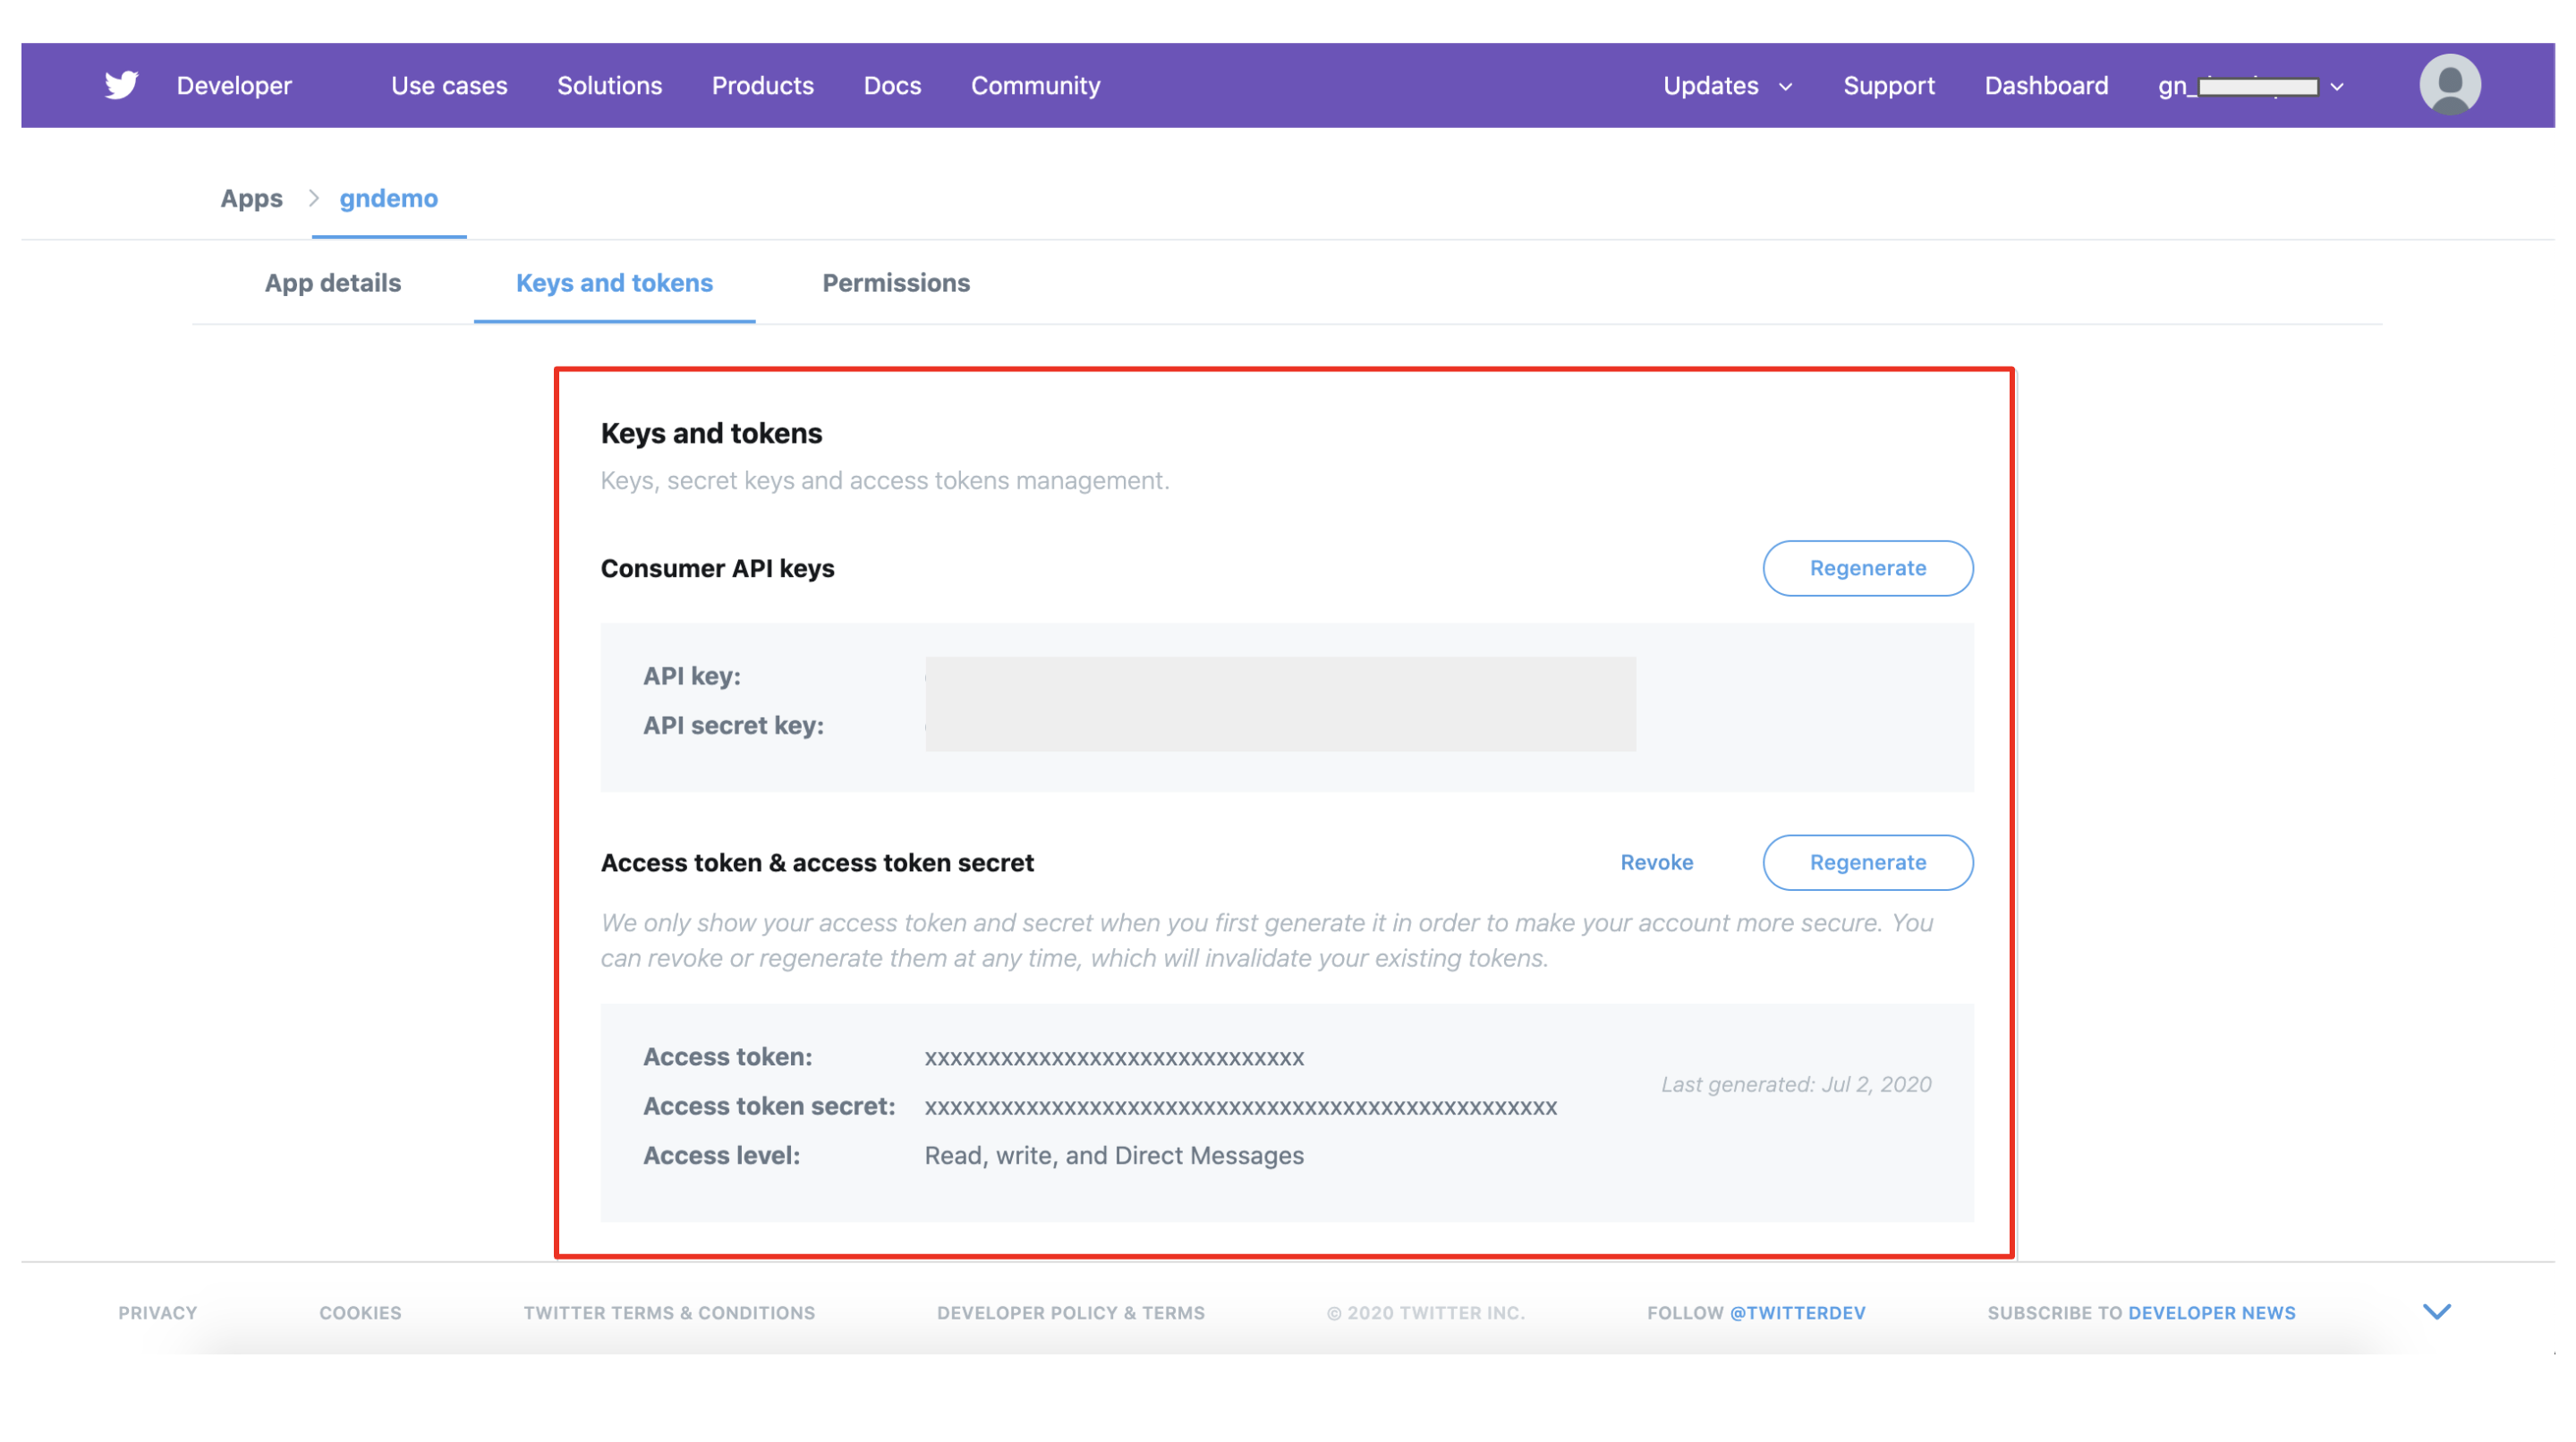Click the 'Keys and tokens' section heading
Image resolution: width=2576 pixels, height=1442 pixels.
(x=711, y=433)
